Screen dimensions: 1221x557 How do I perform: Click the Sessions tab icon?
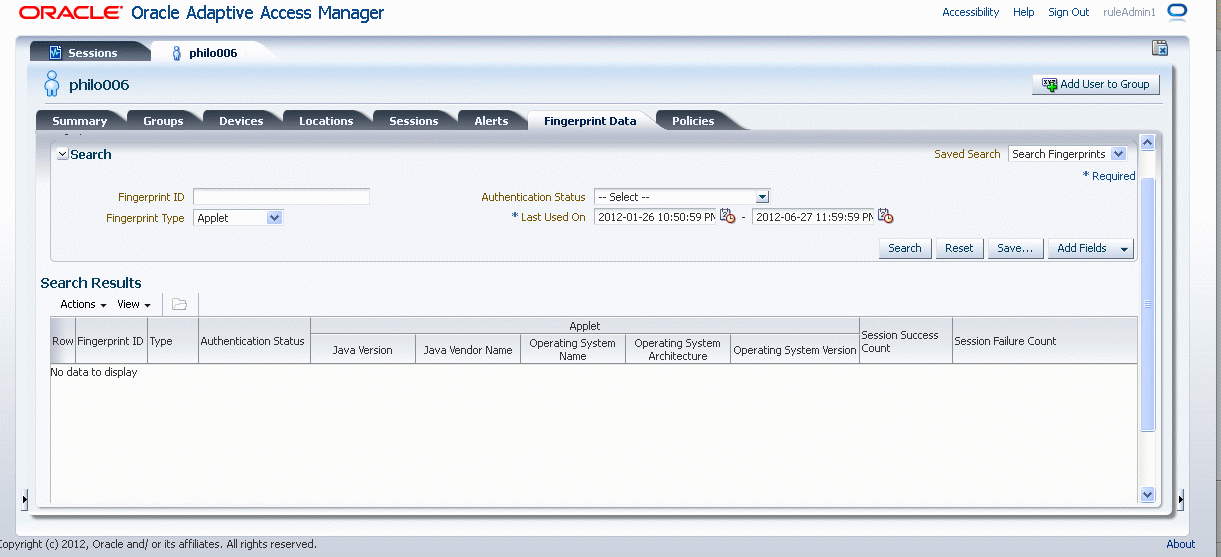pyautogui.click(x=56, y=52)
